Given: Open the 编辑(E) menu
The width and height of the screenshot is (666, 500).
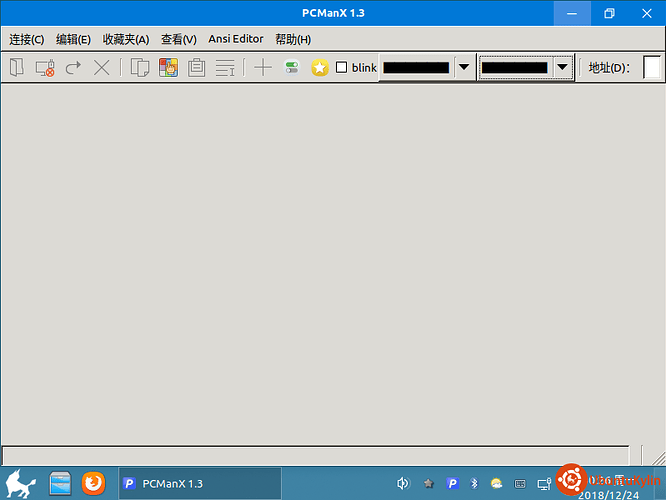Looking at the screenshot, I should [73, 40].
